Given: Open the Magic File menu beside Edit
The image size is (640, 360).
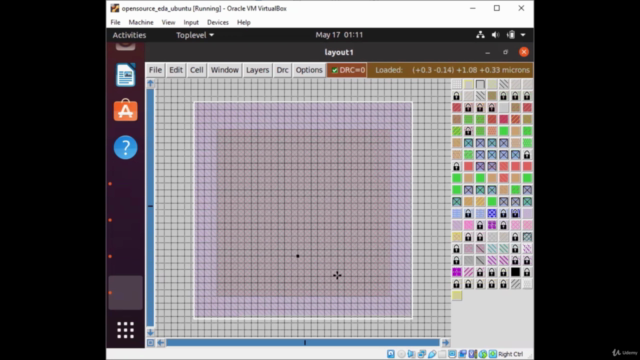Looking at the screenshot, I should coord(155,70).
